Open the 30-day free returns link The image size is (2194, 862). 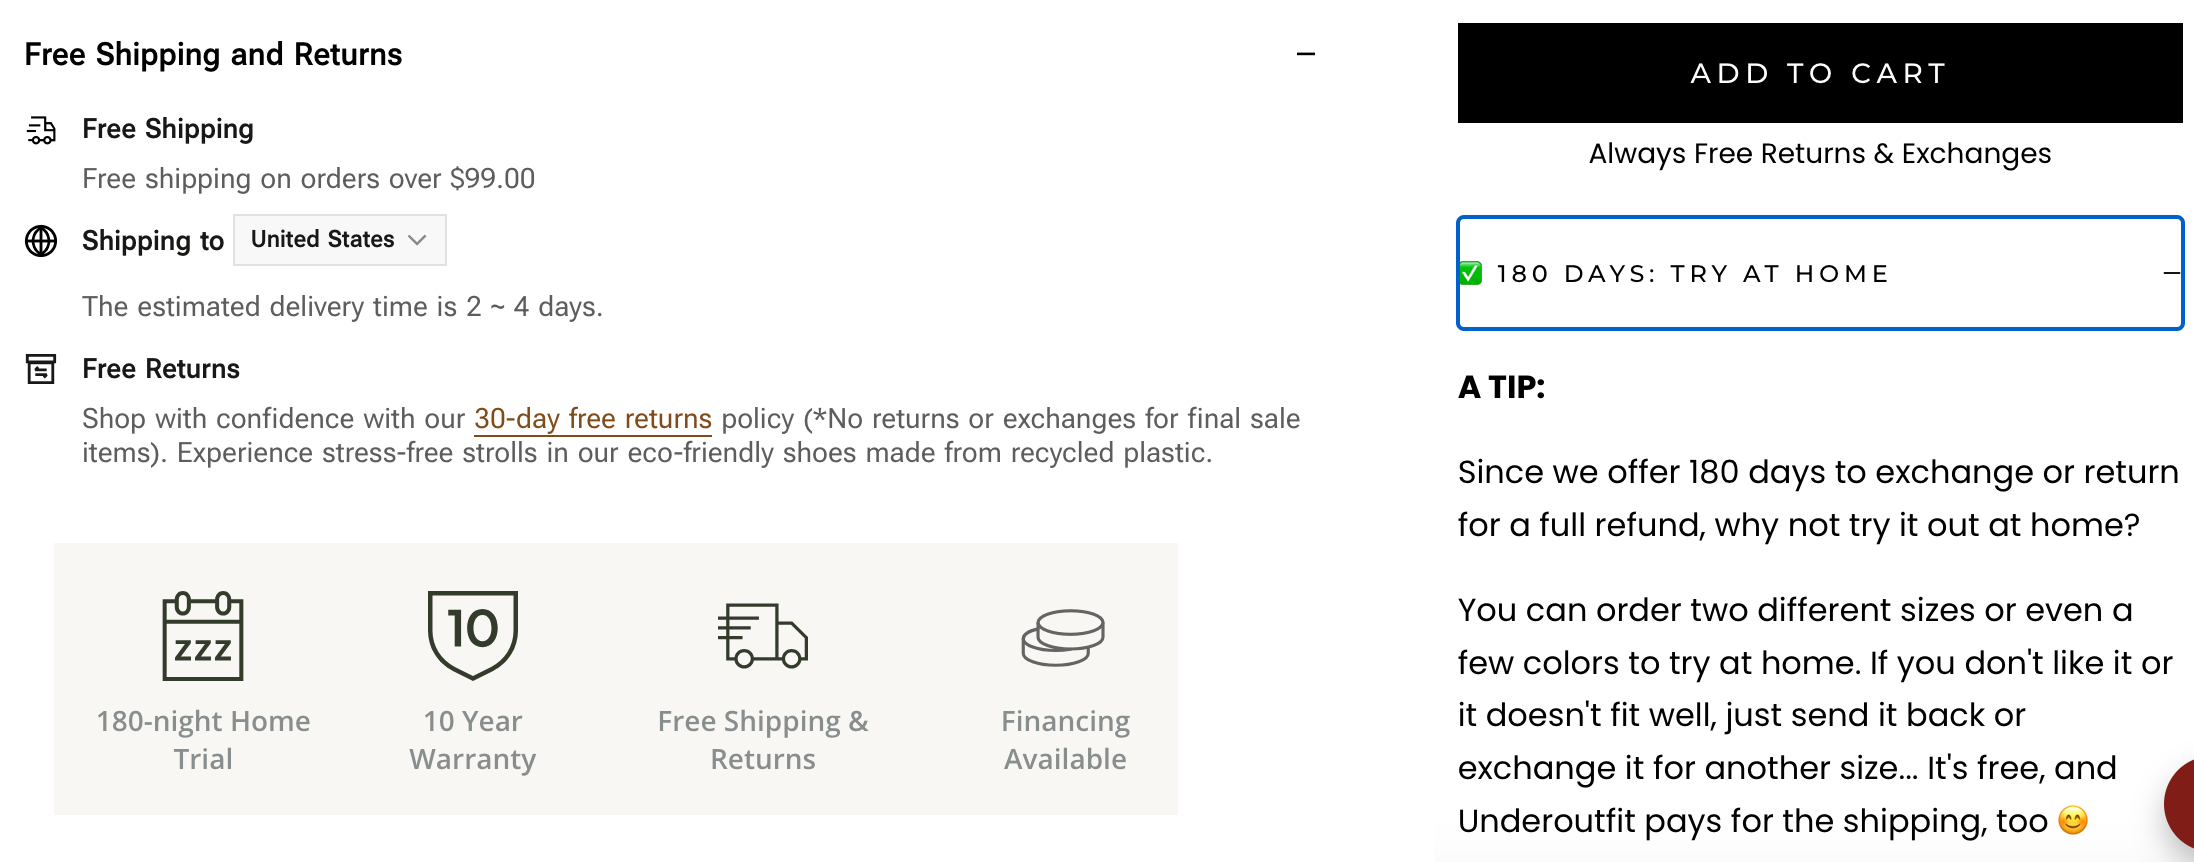[x=592, y=419]
